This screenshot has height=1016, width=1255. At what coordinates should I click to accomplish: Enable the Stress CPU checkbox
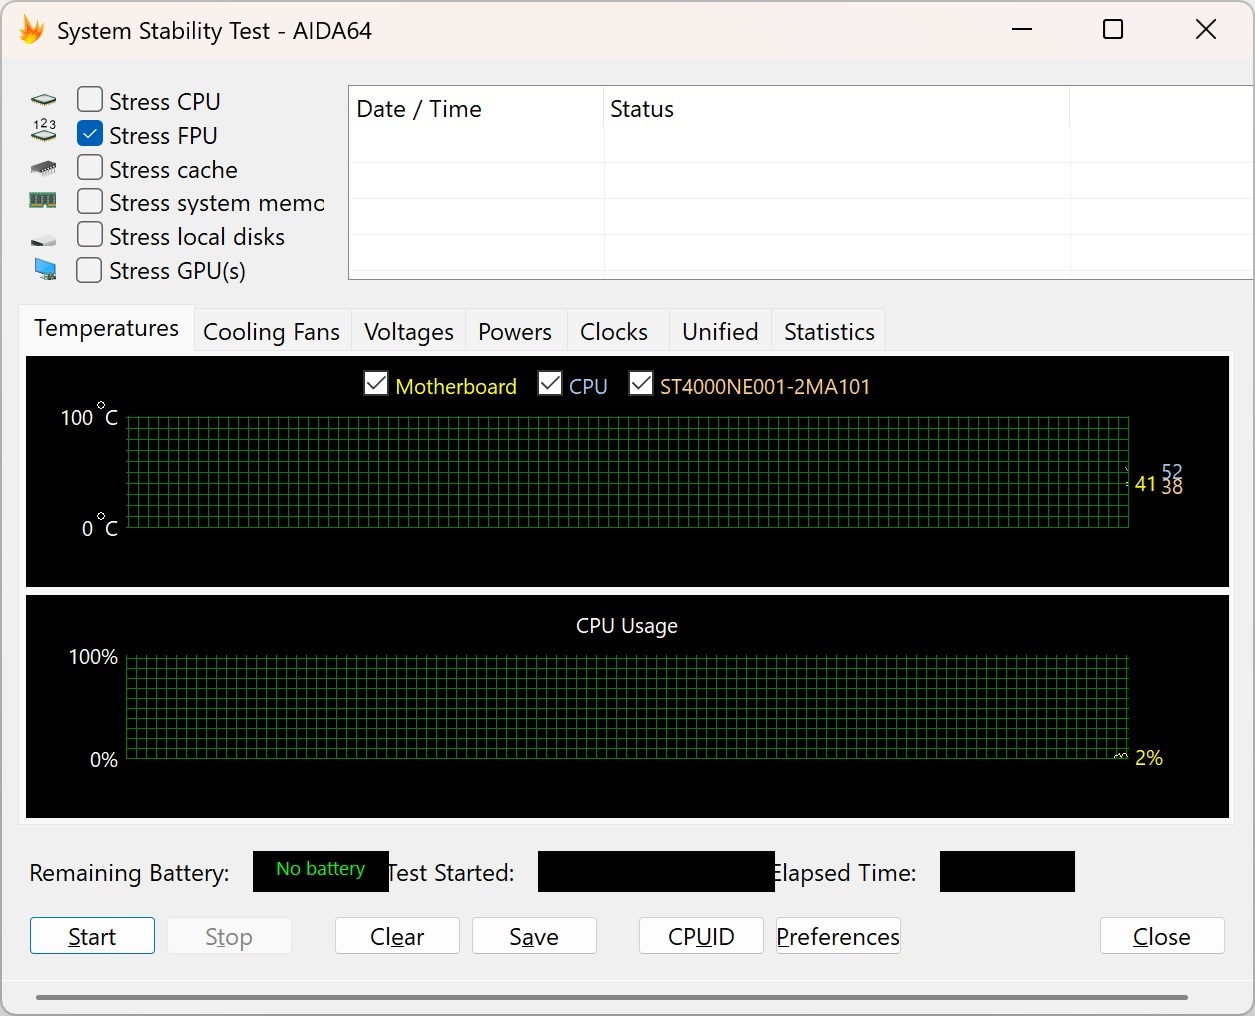90,99
